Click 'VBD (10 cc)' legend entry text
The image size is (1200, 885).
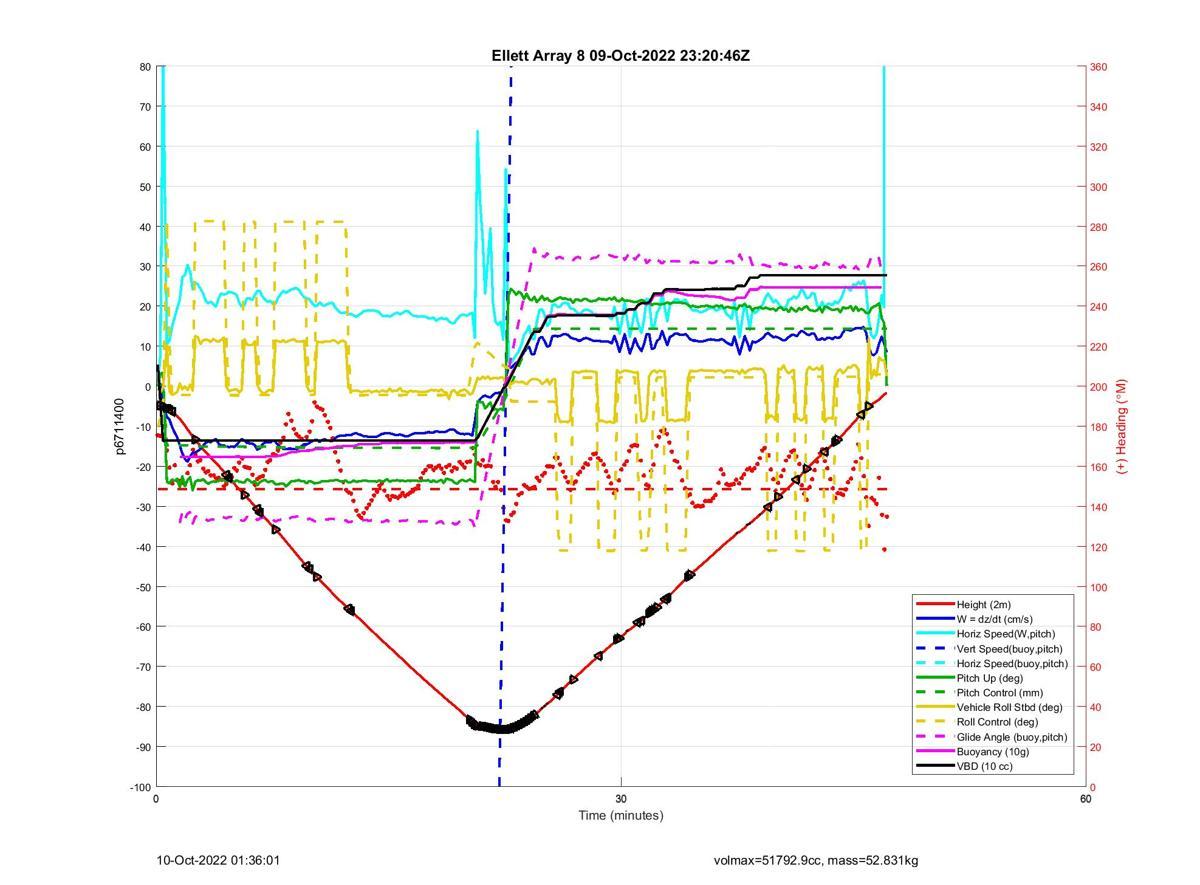984,766
